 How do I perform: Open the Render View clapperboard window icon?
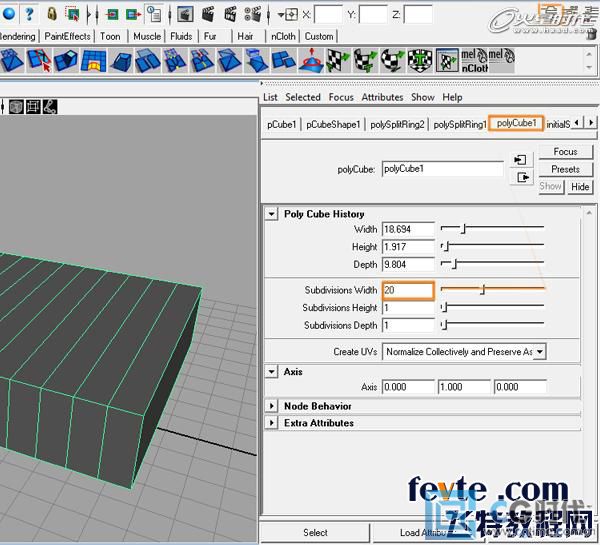(185, 15)
